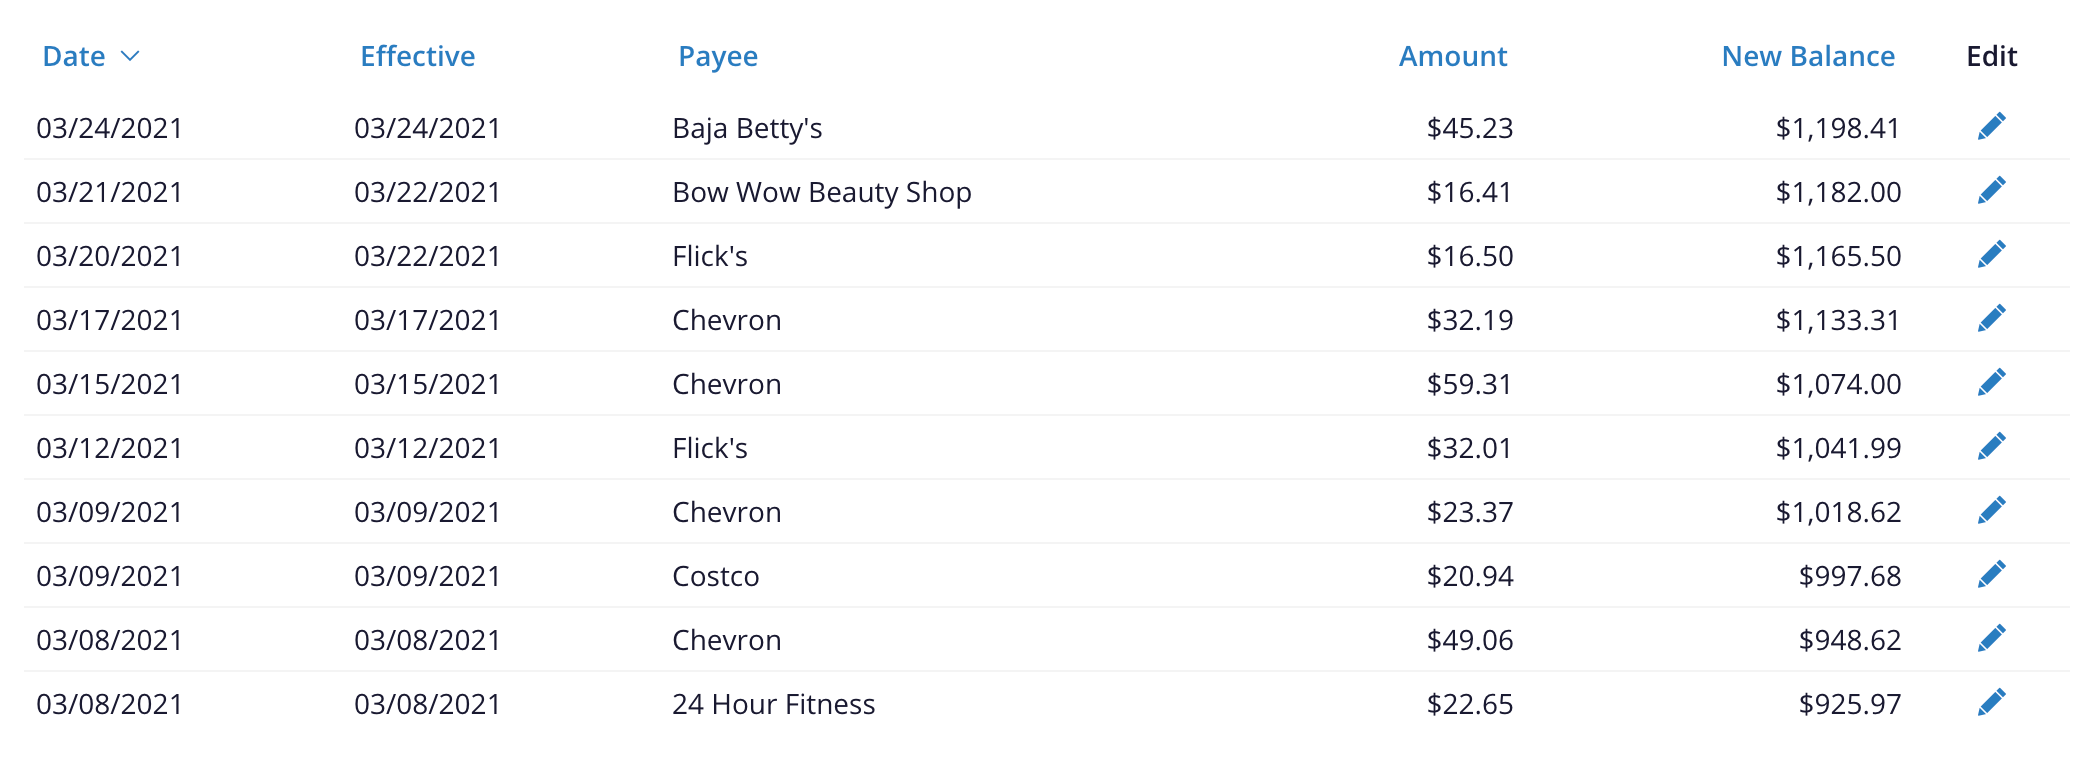Sort by the Date column header

point(74,57)
